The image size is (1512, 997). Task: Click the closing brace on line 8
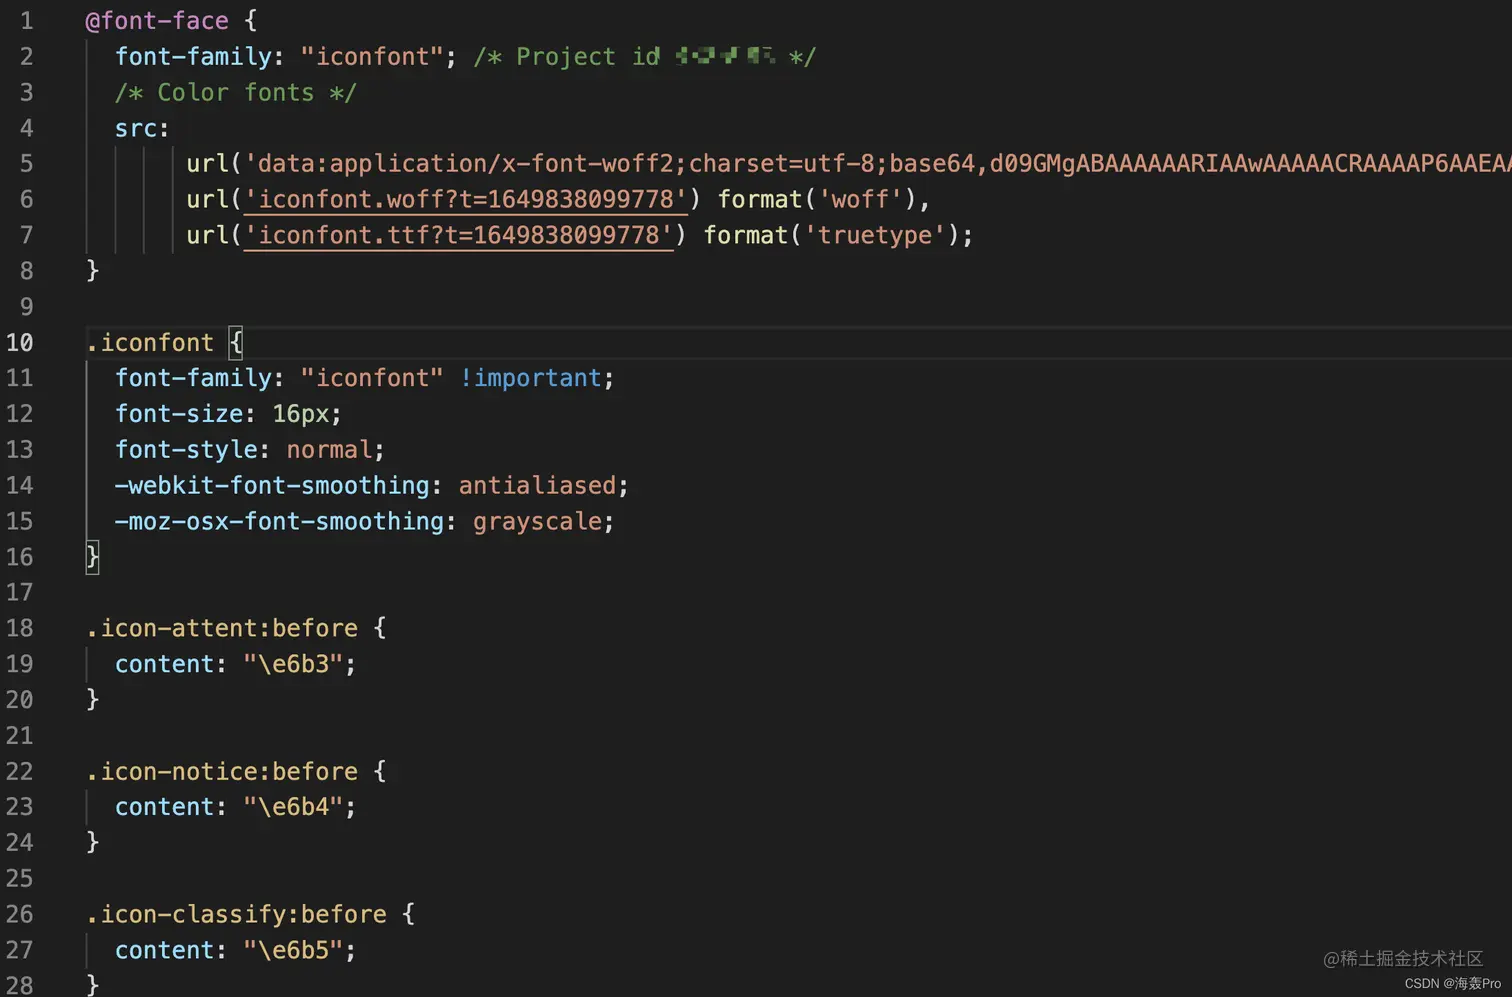(92, 270)
